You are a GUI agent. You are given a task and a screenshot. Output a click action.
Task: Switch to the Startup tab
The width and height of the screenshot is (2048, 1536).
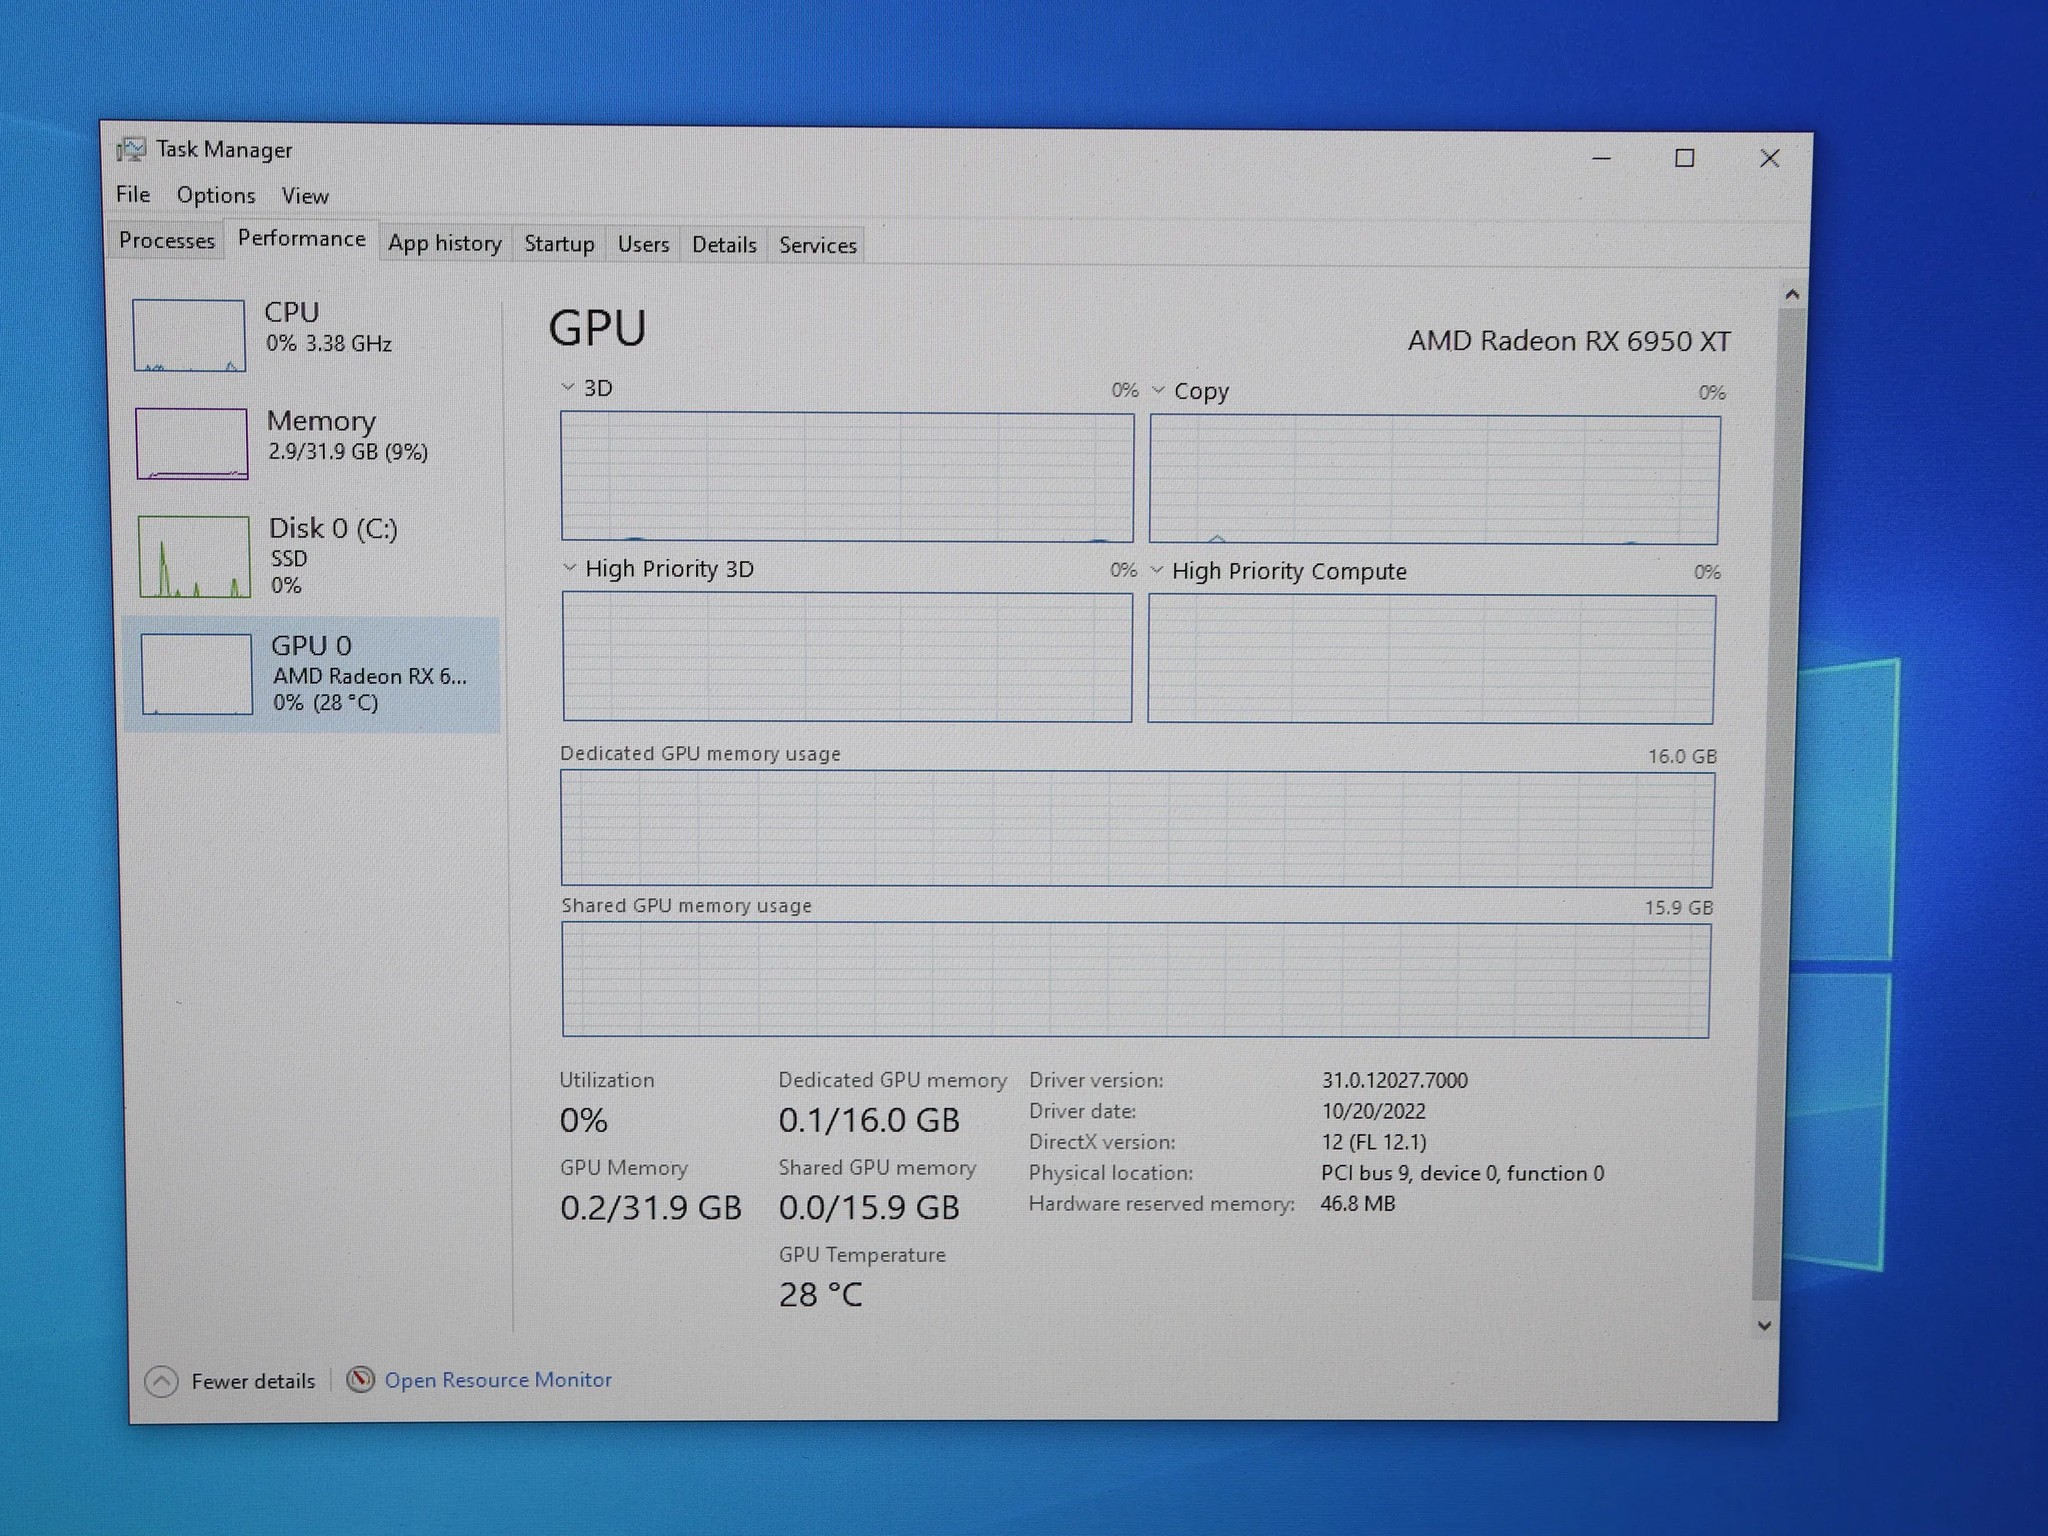click(559, 244)
